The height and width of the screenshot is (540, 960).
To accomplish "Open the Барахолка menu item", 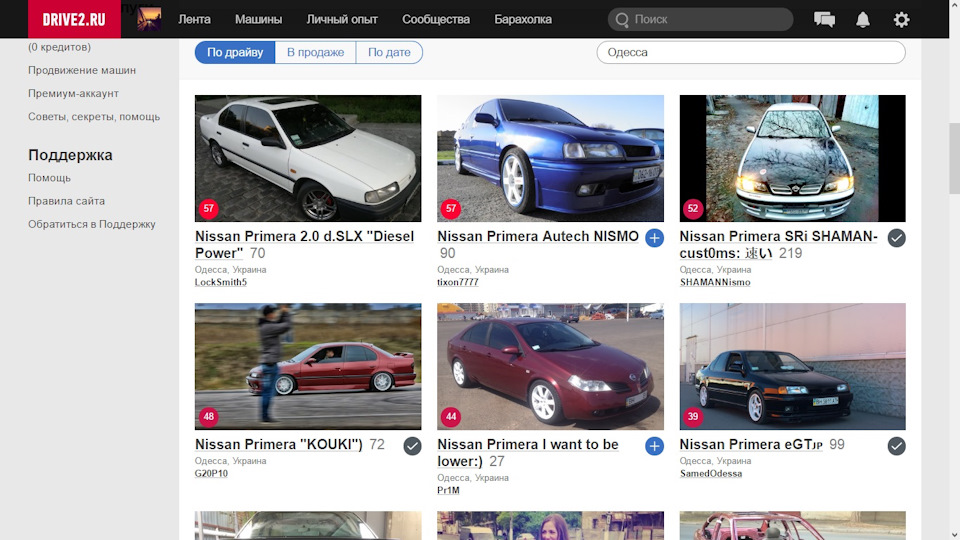I will [x=523, y=20].
